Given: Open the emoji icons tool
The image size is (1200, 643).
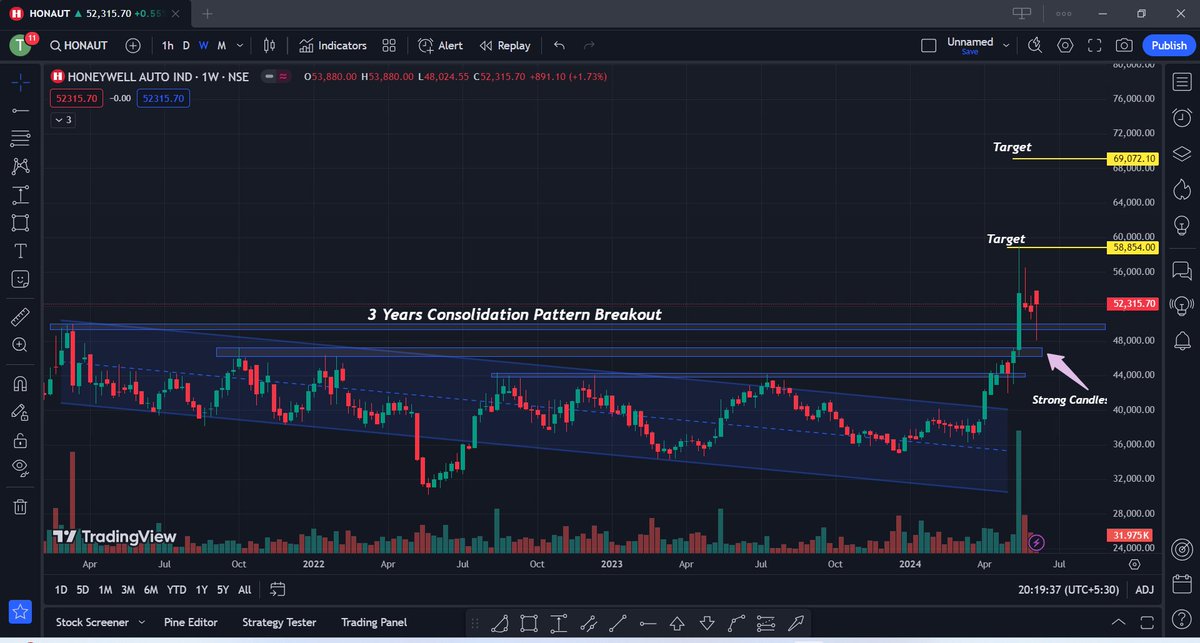Looking at the screenshot, I should (20, 278).
